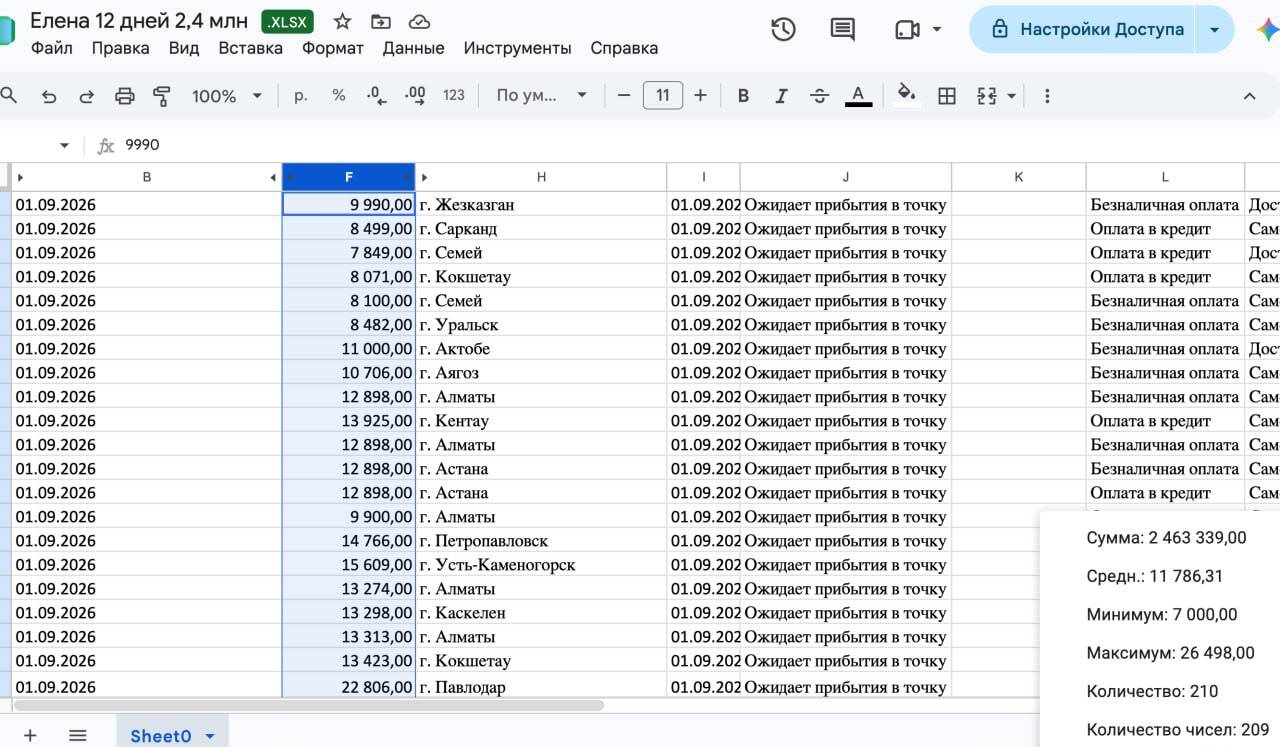The width and height of the screenshot is (1280, 747).
Task: Show all sheets list icon
Action: [78, 735]
